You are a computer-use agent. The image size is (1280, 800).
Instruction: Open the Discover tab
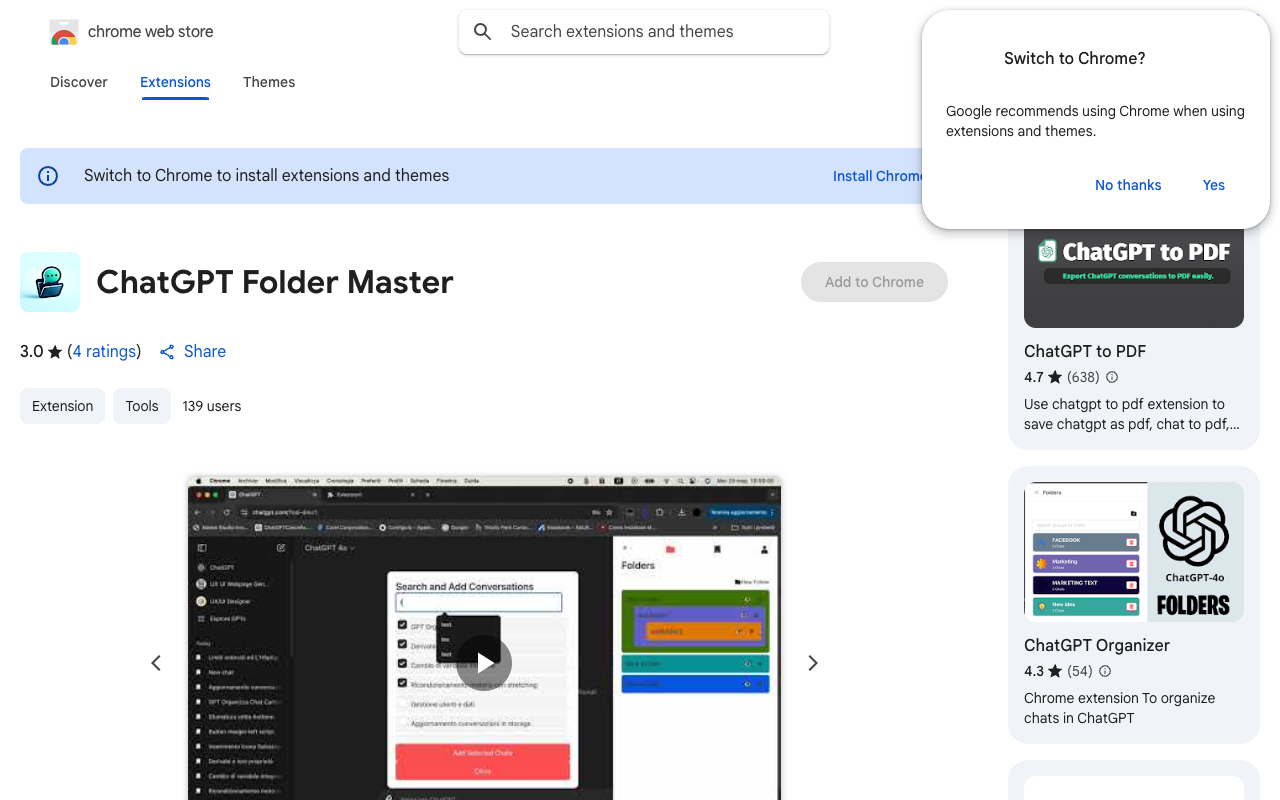point(79,82)
